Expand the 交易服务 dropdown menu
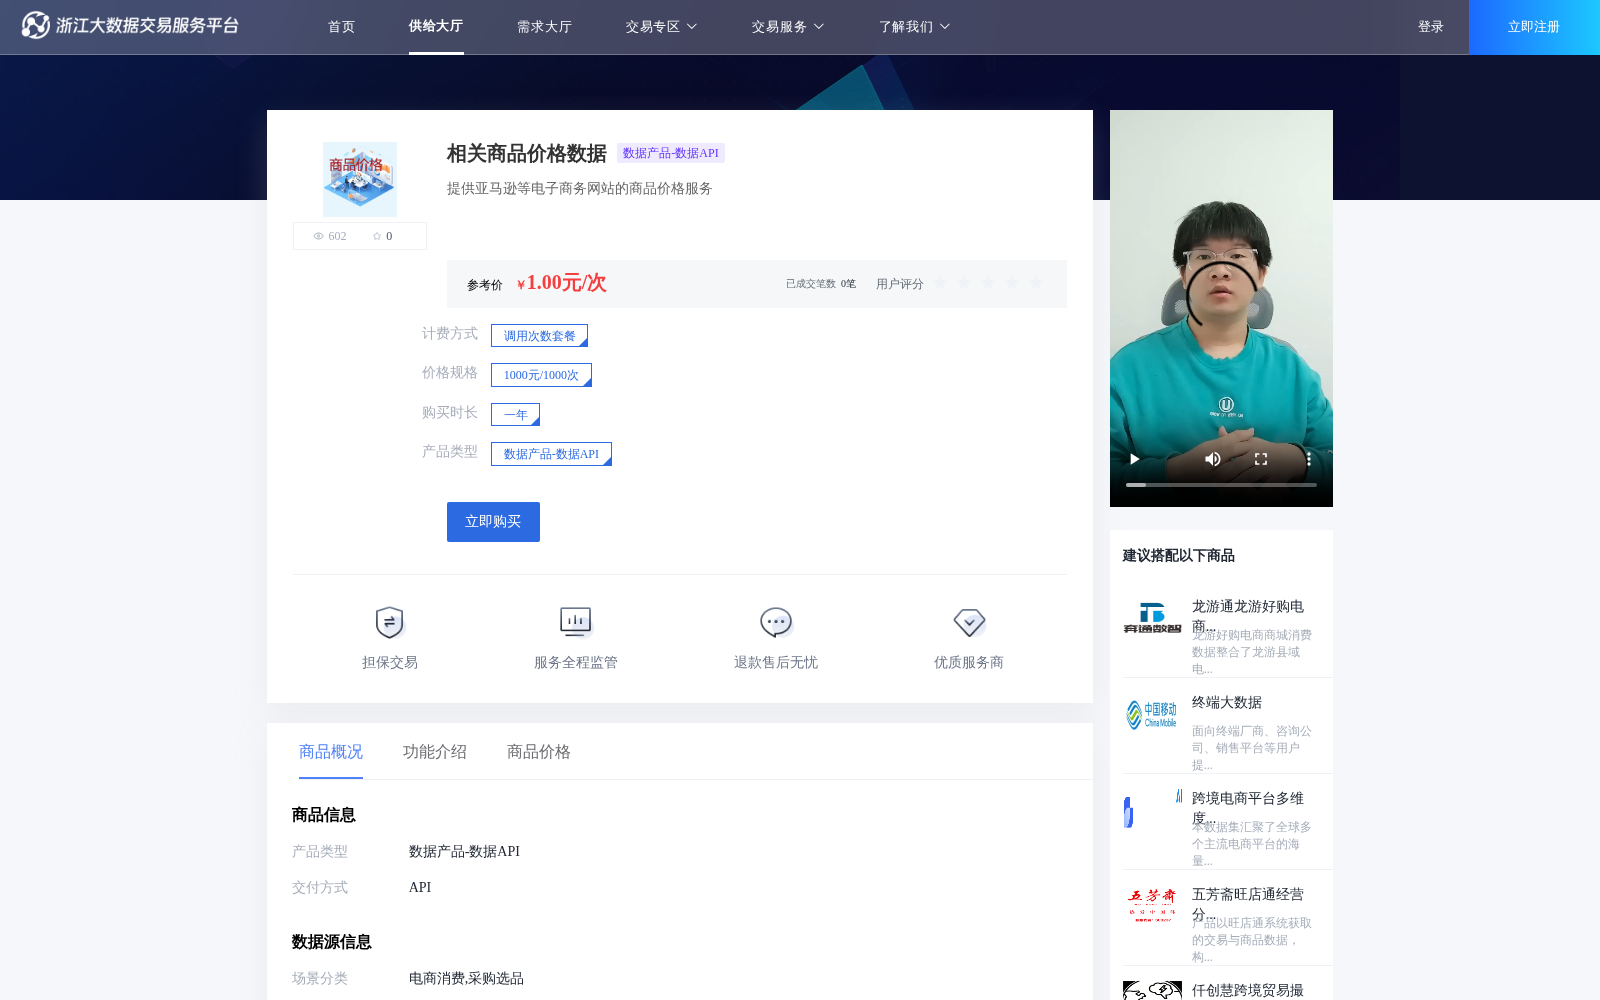Image resolution: width=1600 pixels, height=1000 pixels. tap(787, 27)
